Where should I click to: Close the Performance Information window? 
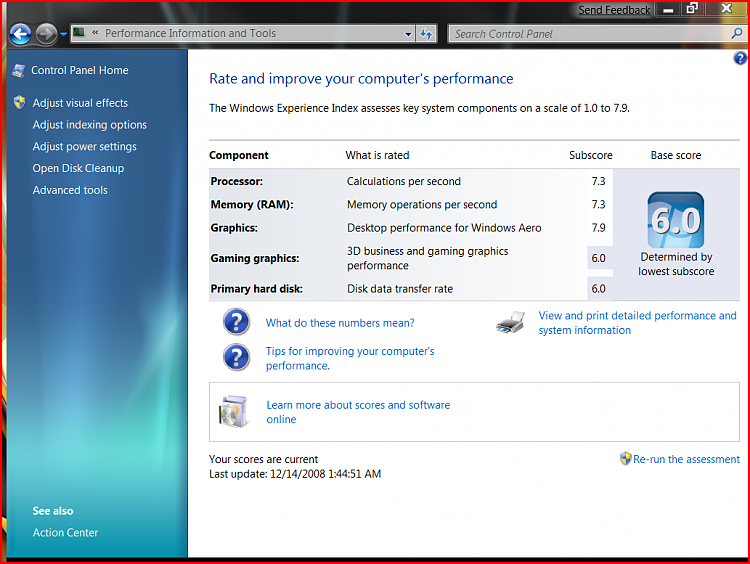[727, 9]
